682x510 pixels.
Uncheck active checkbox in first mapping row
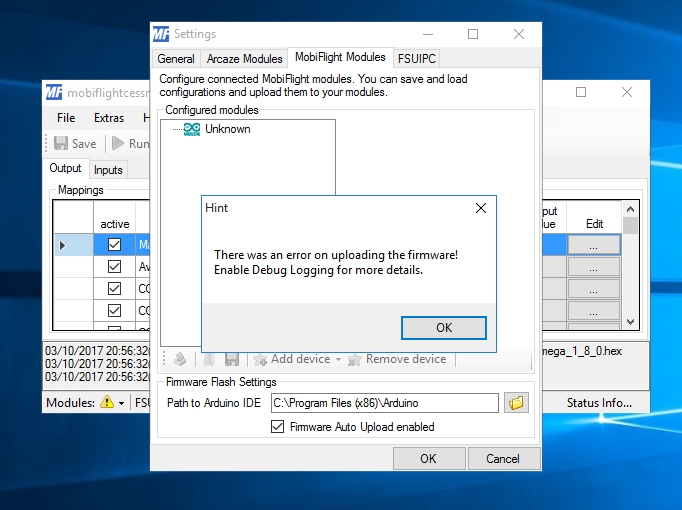[114, 245]
